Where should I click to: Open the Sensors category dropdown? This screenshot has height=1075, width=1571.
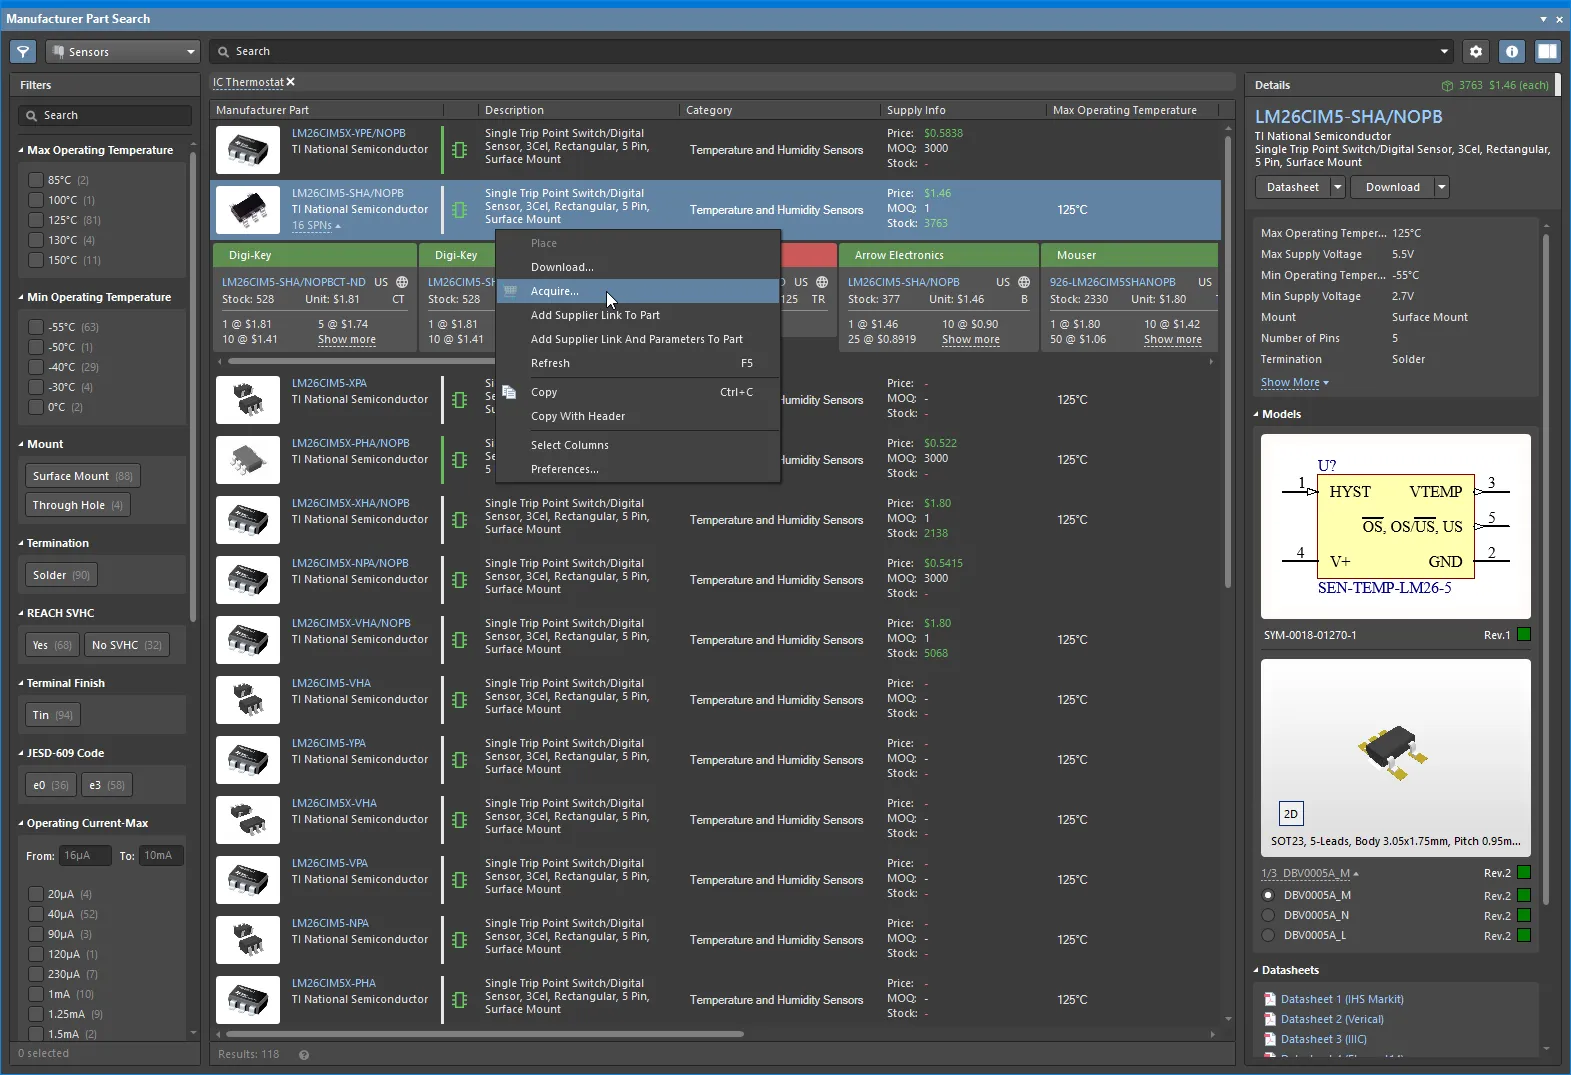122,51
